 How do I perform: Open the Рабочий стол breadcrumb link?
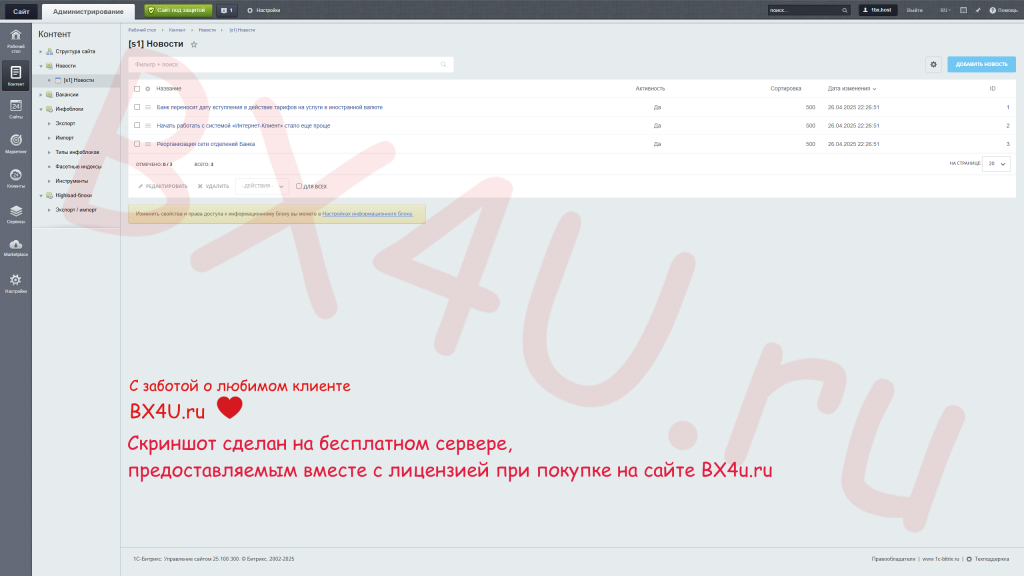tap(142, 30)
